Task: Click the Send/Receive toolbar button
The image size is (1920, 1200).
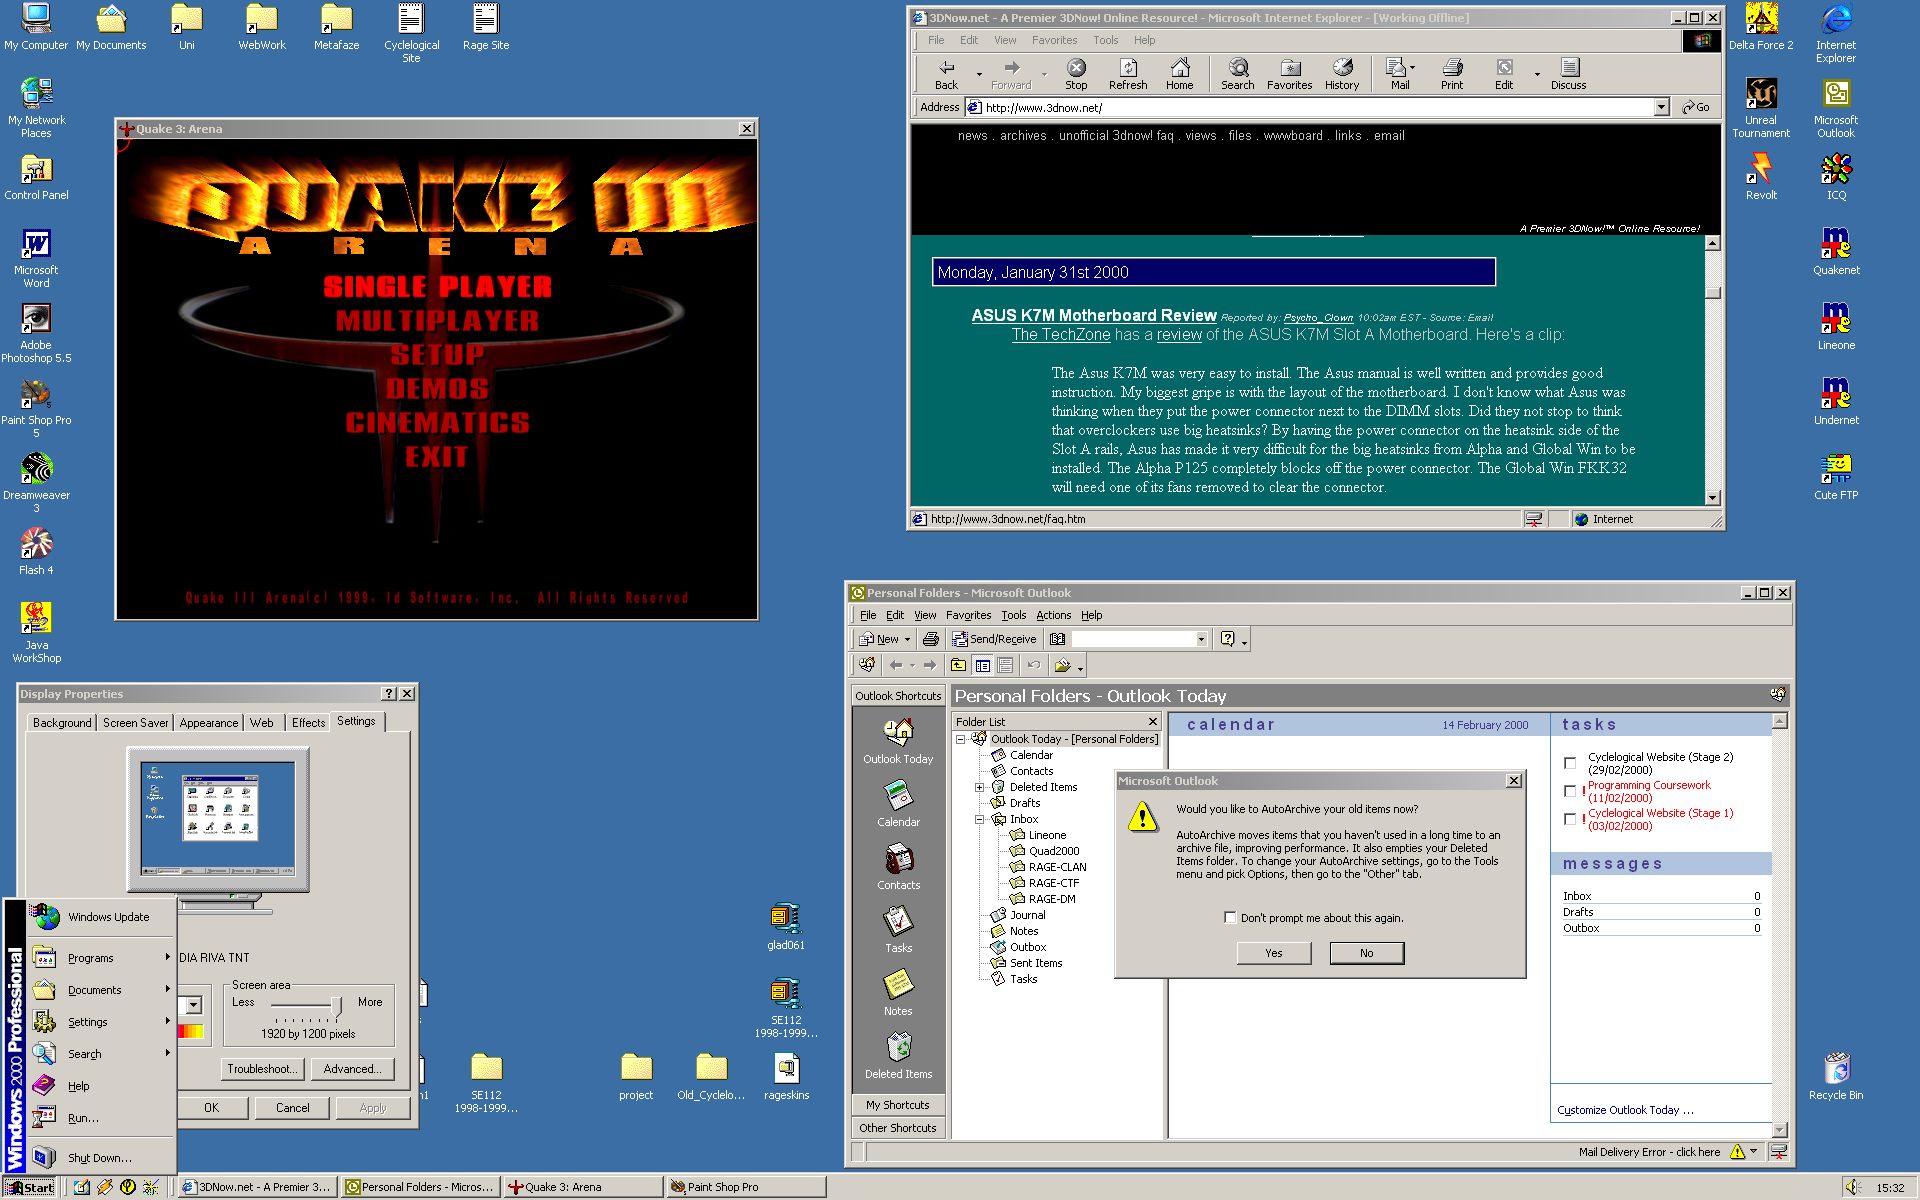Action: tap(994, 639)
